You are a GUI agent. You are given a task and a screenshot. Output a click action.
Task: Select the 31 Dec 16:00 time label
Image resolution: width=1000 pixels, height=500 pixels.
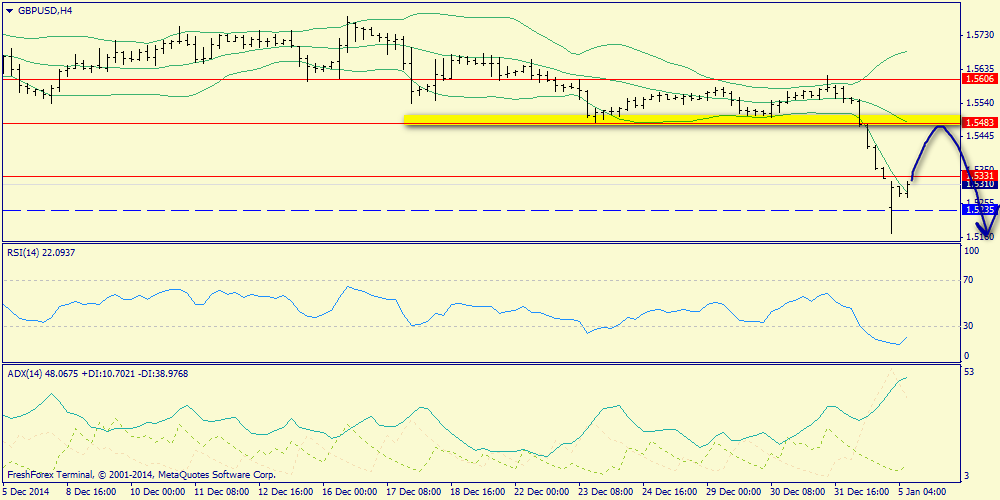pos(860,492)
